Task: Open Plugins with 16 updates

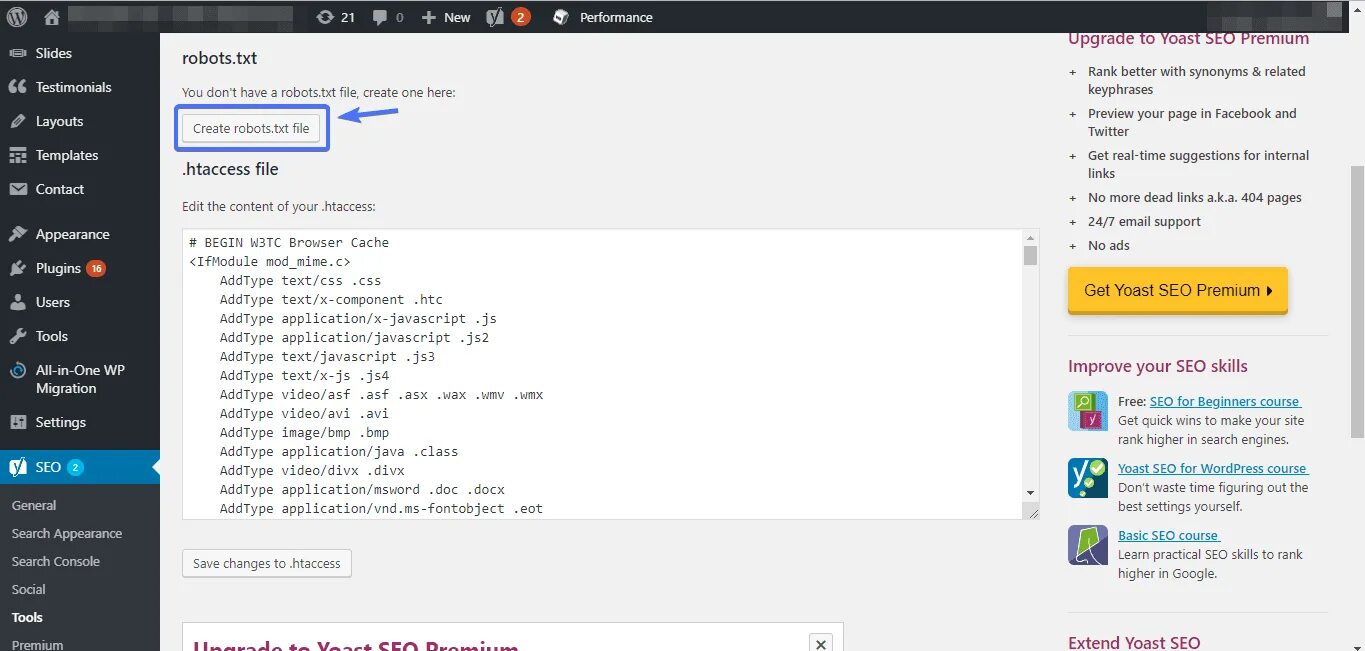Action: (x=70, y=268)
